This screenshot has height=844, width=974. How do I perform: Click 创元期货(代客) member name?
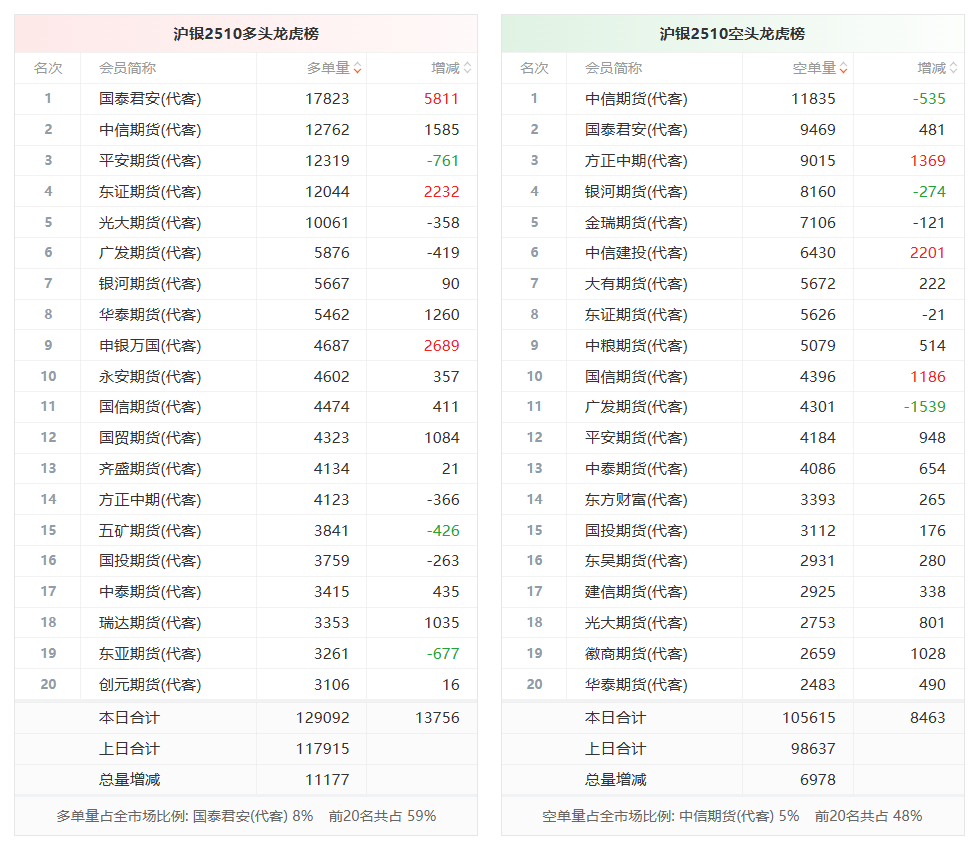point(150,685)
